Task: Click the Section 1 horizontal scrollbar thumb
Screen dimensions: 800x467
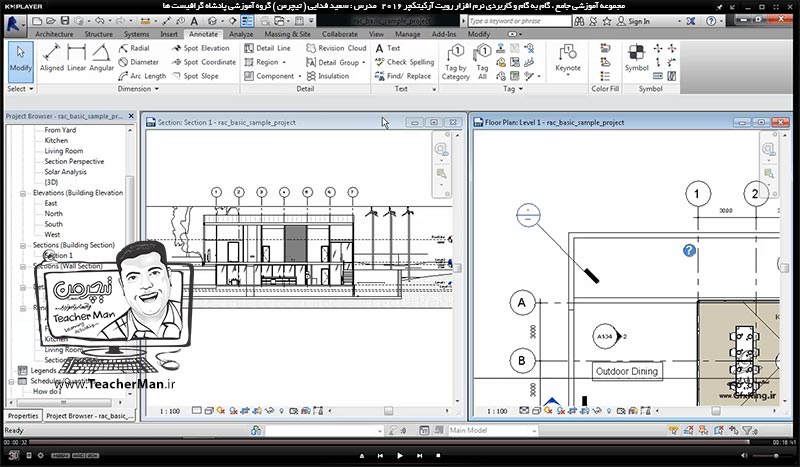Action: pos(388,411)
